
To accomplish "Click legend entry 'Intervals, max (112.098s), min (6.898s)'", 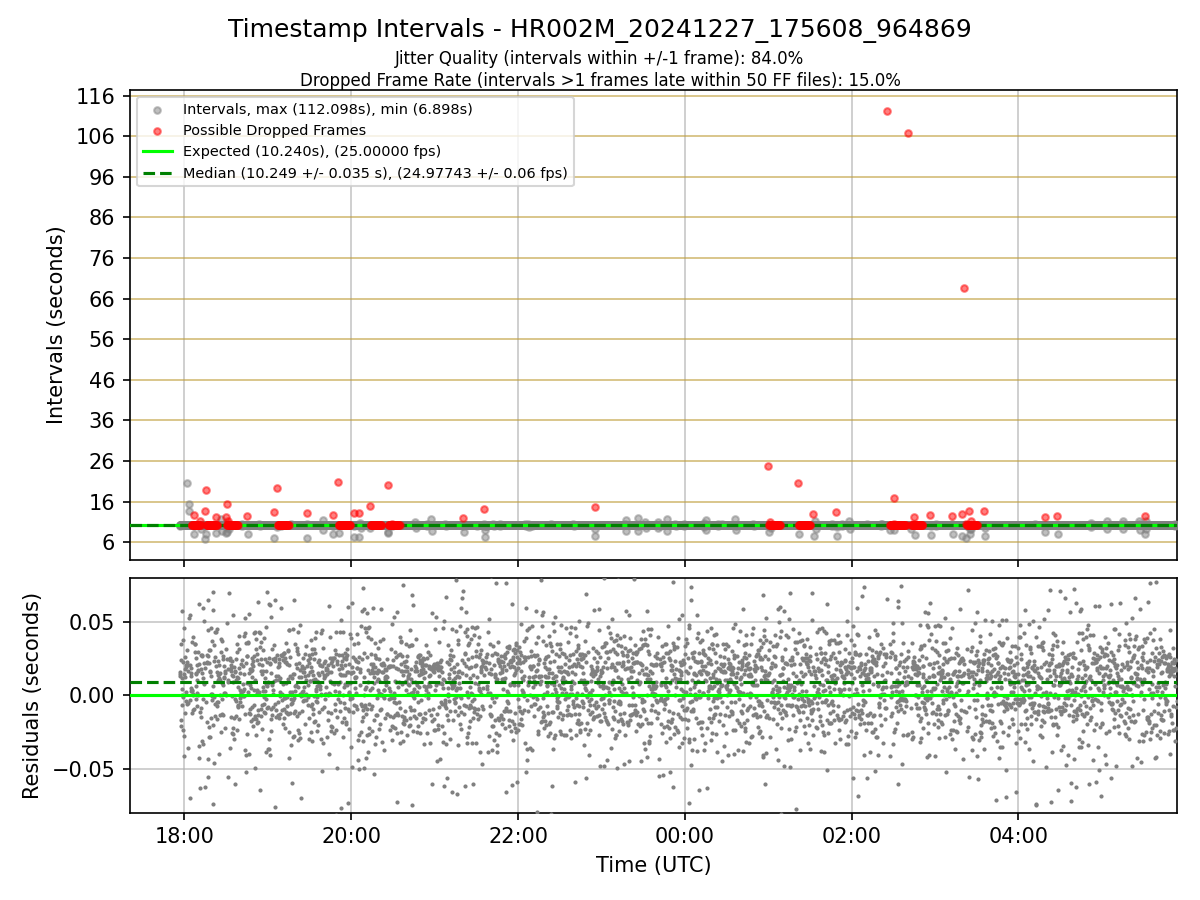I will tap(328, 108).
